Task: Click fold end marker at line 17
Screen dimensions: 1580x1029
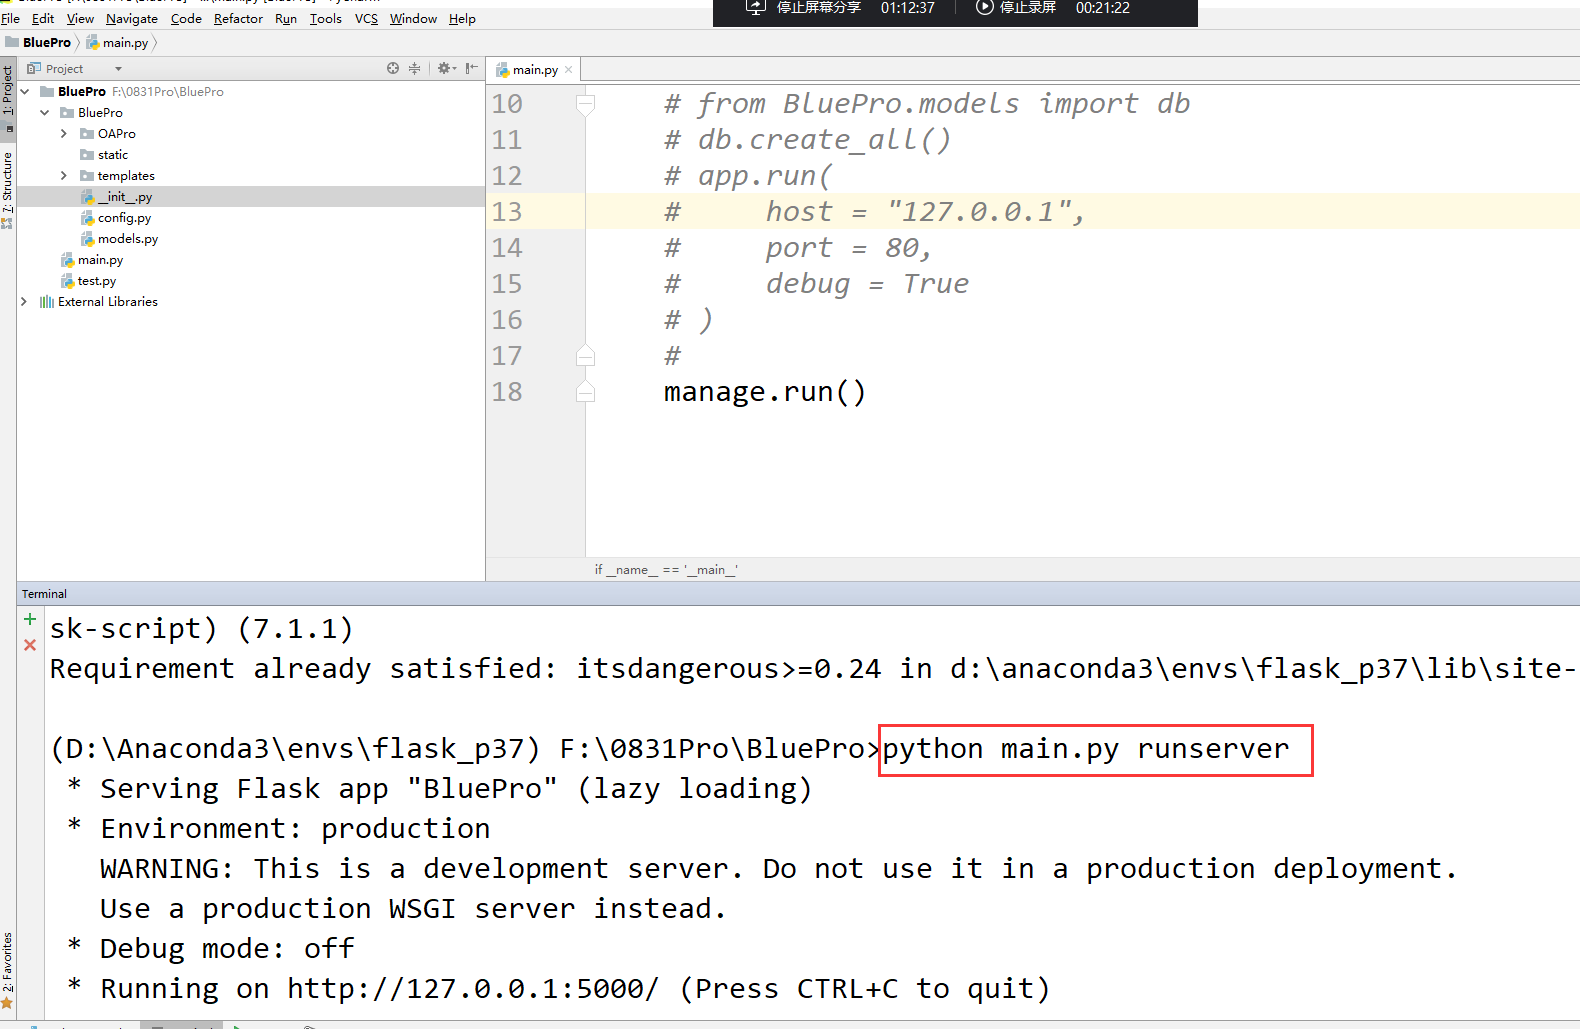Action: (x=586, y=356)
